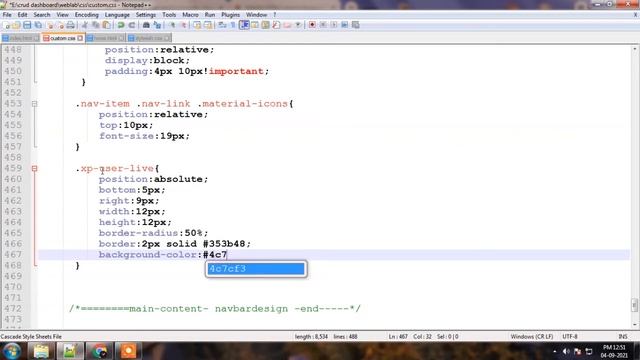This screenshot has width=640, height=360.
Task: Click the Stop Recording macro icon
Action: [x=323, y=25]
